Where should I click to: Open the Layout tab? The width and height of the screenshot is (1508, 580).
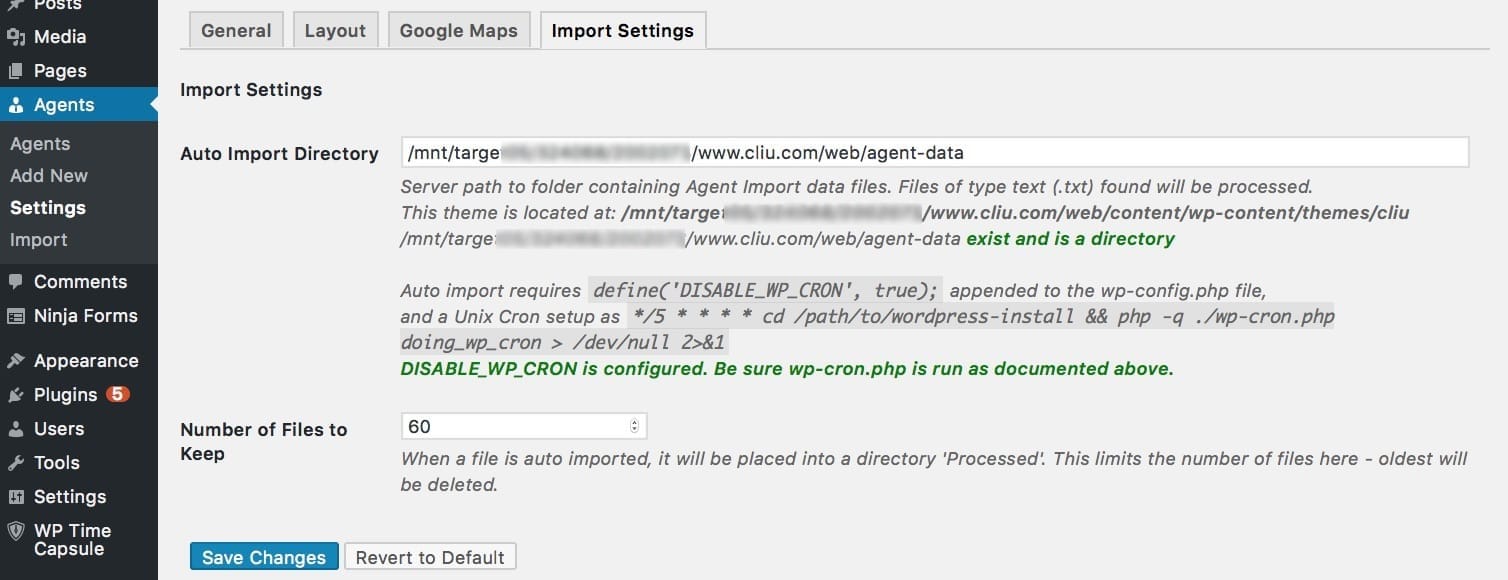pyautogui.click(x=335, y=30)
